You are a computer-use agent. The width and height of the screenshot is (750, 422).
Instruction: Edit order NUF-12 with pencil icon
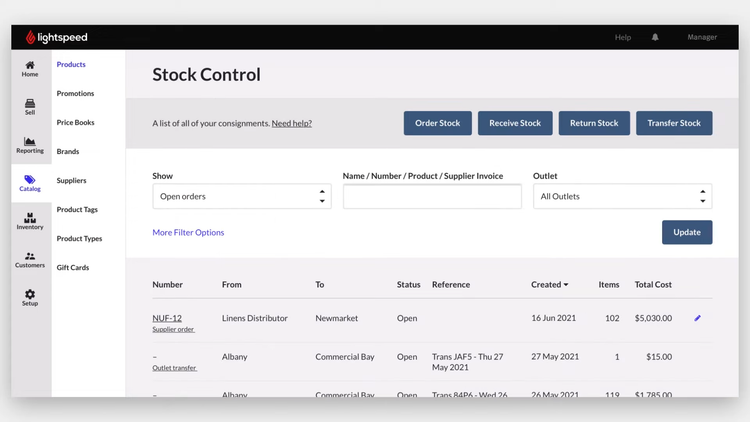pyautogui.click(x=698, y=318)
